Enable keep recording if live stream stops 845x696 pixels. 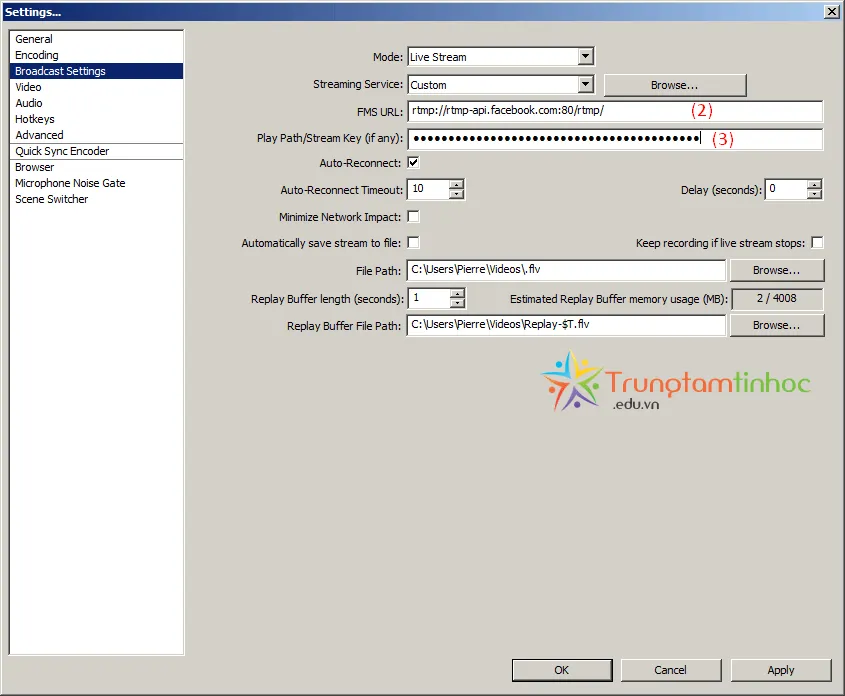click(817, 242)
